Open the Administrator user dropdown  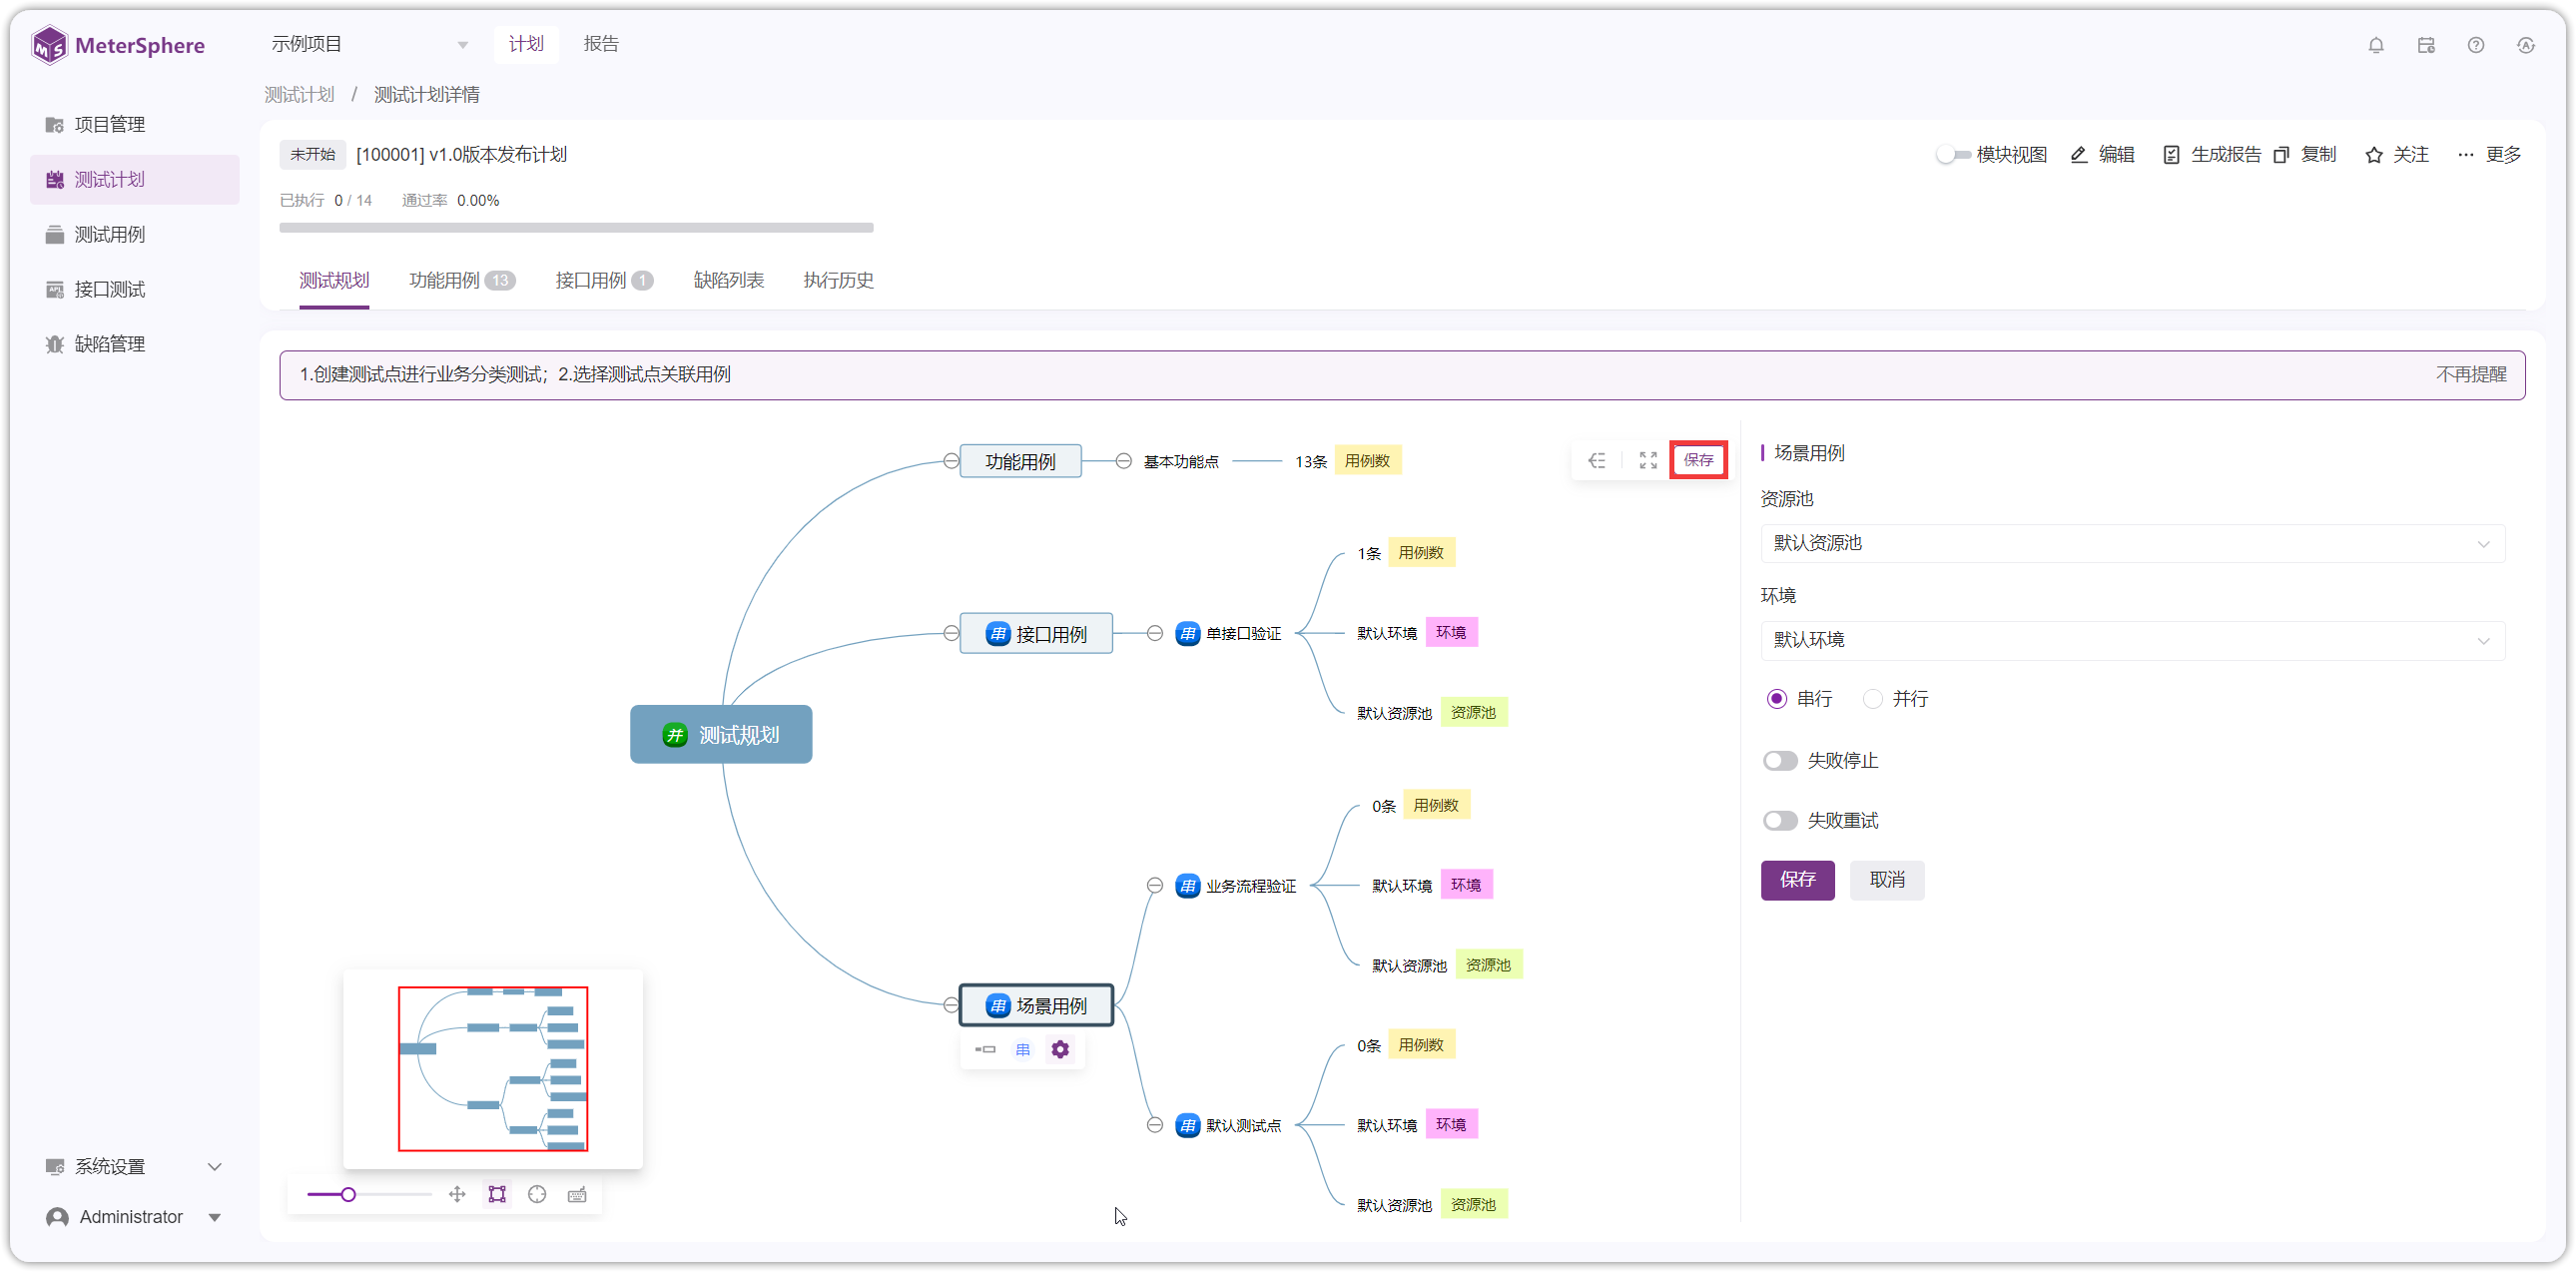tap(134, 1216)
